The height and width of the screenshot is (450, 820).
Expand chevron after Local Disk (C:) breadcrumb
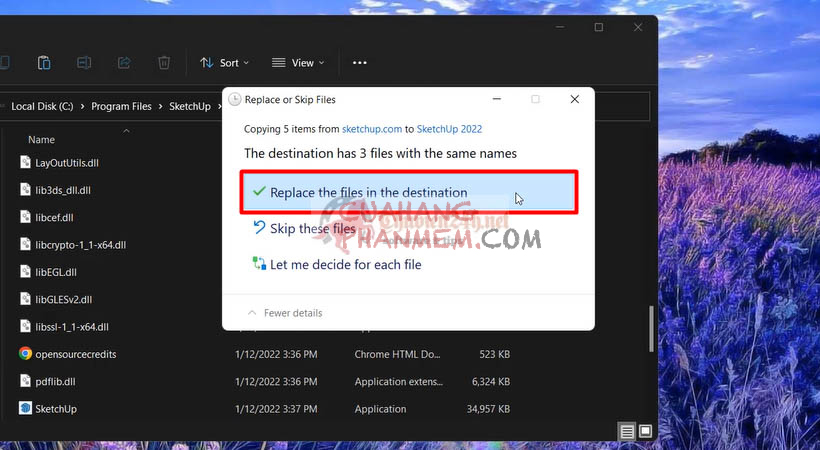(x=82, y=106)
